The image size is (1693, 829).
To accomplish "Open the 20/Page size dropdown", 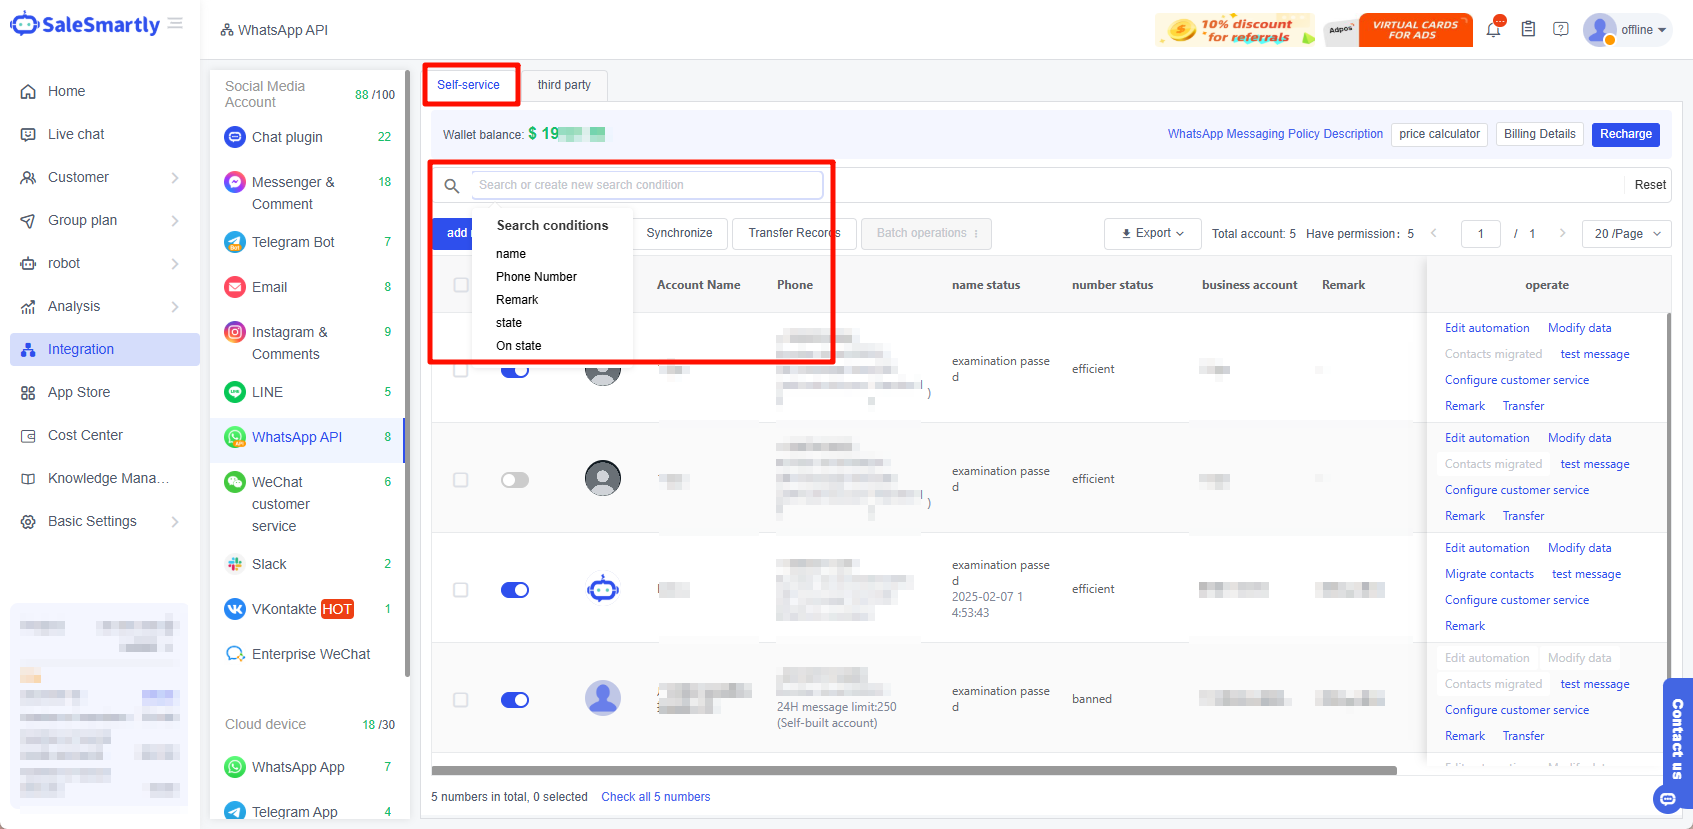I will [x=1626, y=234].
